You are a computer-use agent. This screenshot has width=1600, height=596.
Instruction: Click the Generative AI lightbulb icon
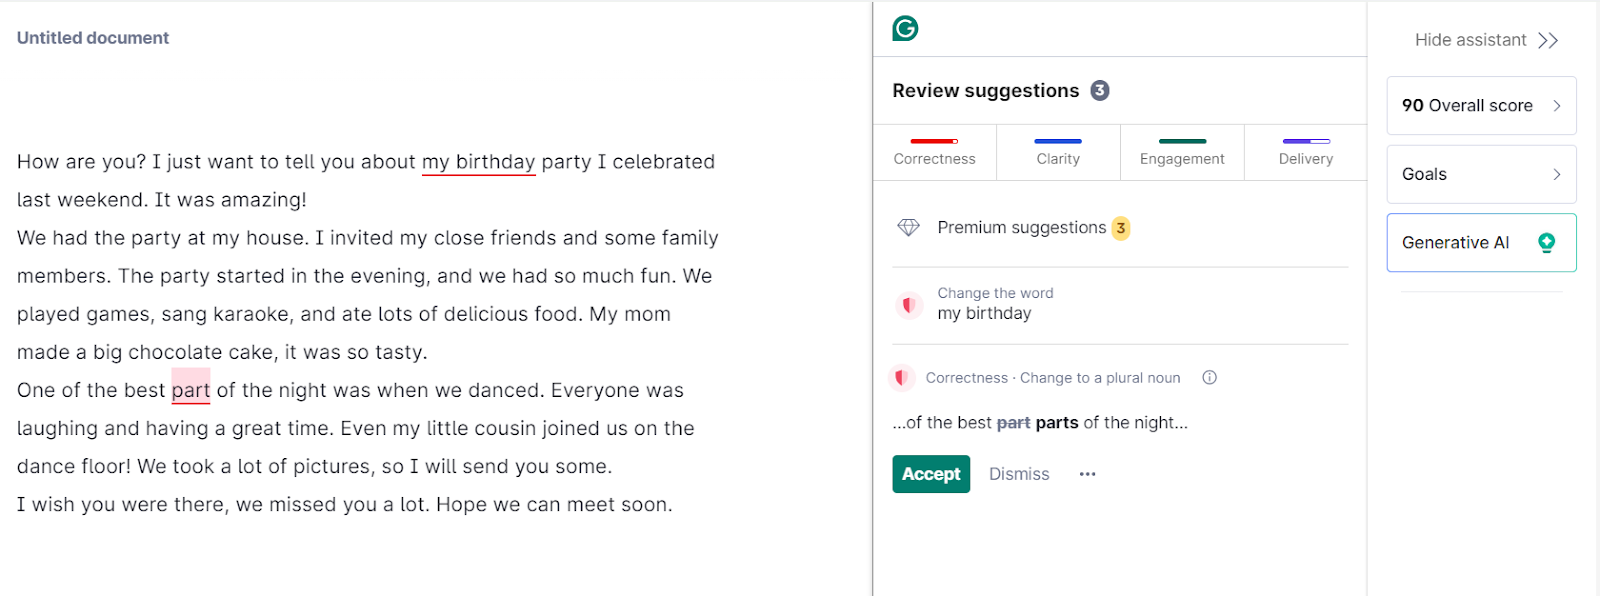[x=1546, y=242]
